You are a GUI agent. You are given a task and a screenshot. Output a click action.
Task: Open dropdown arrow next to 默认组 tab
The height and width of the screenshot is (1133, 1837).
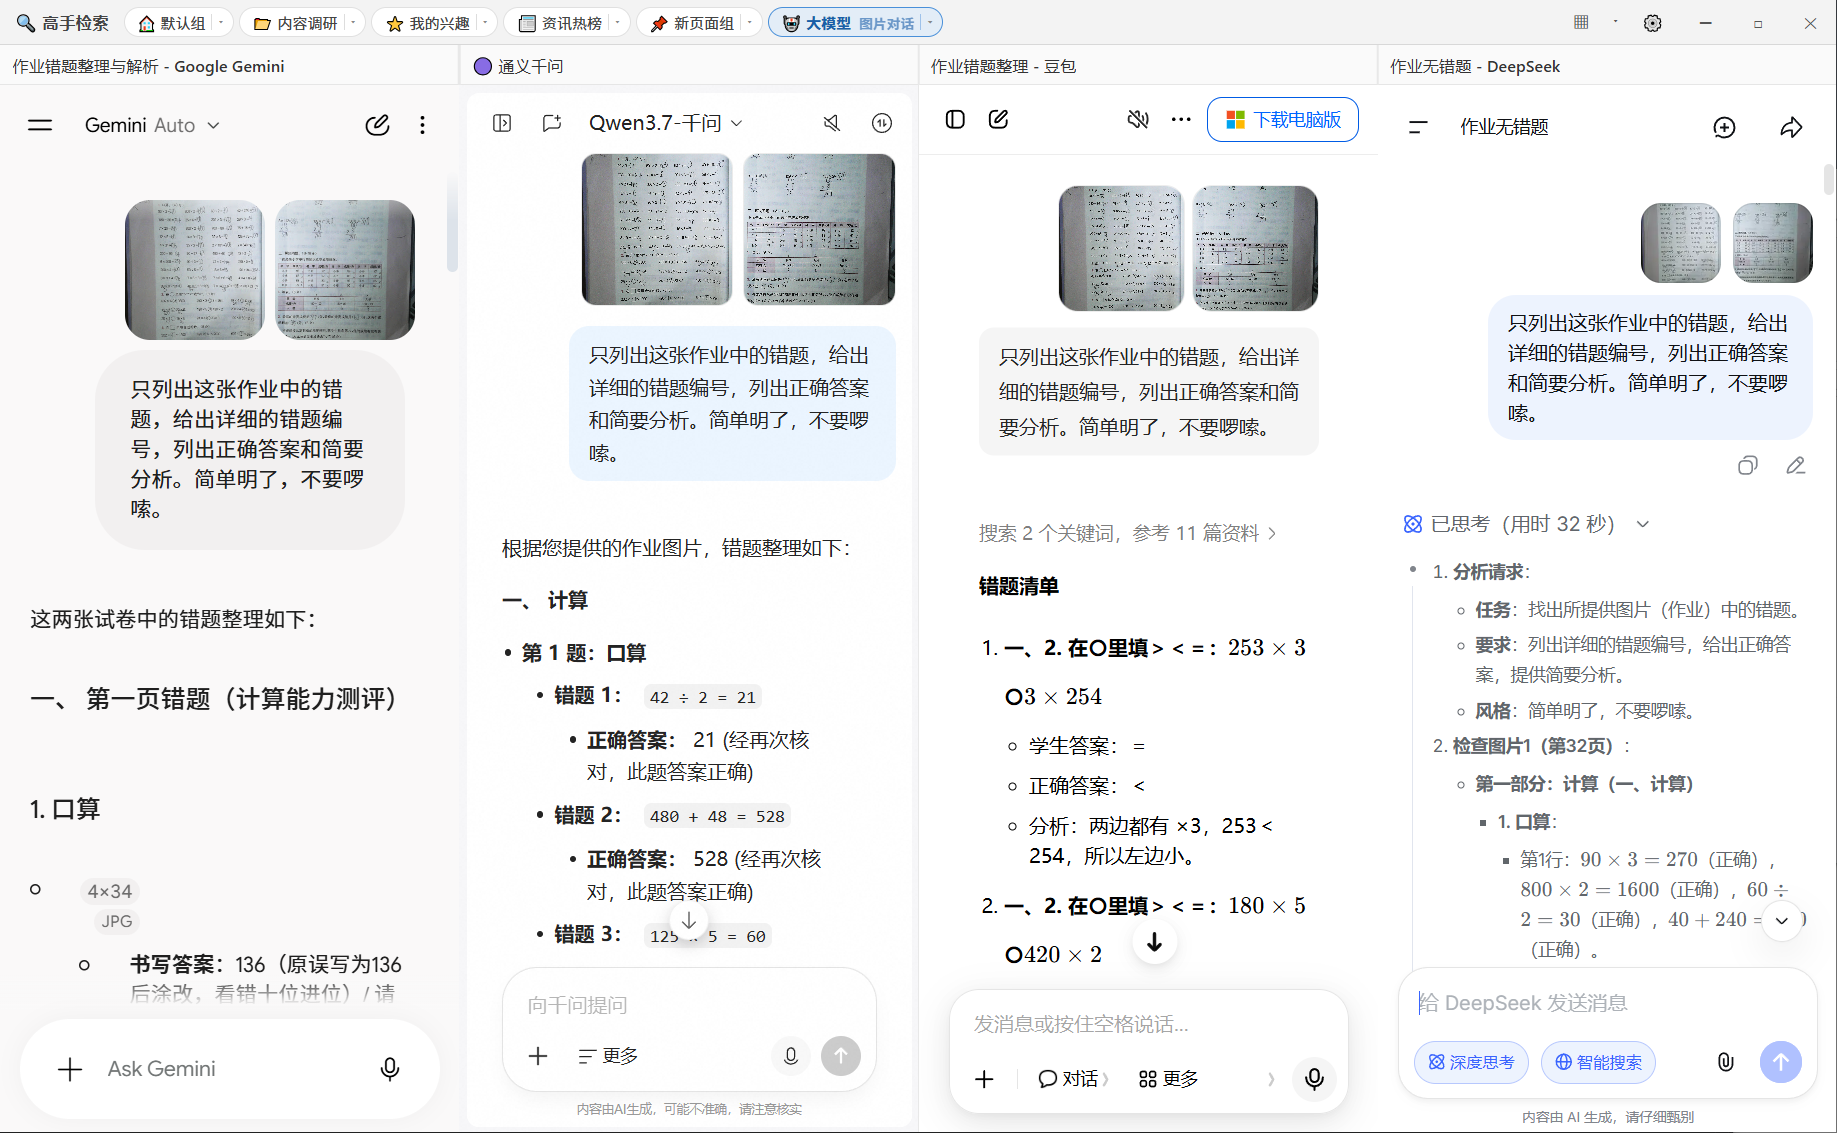tap(220, 23)
